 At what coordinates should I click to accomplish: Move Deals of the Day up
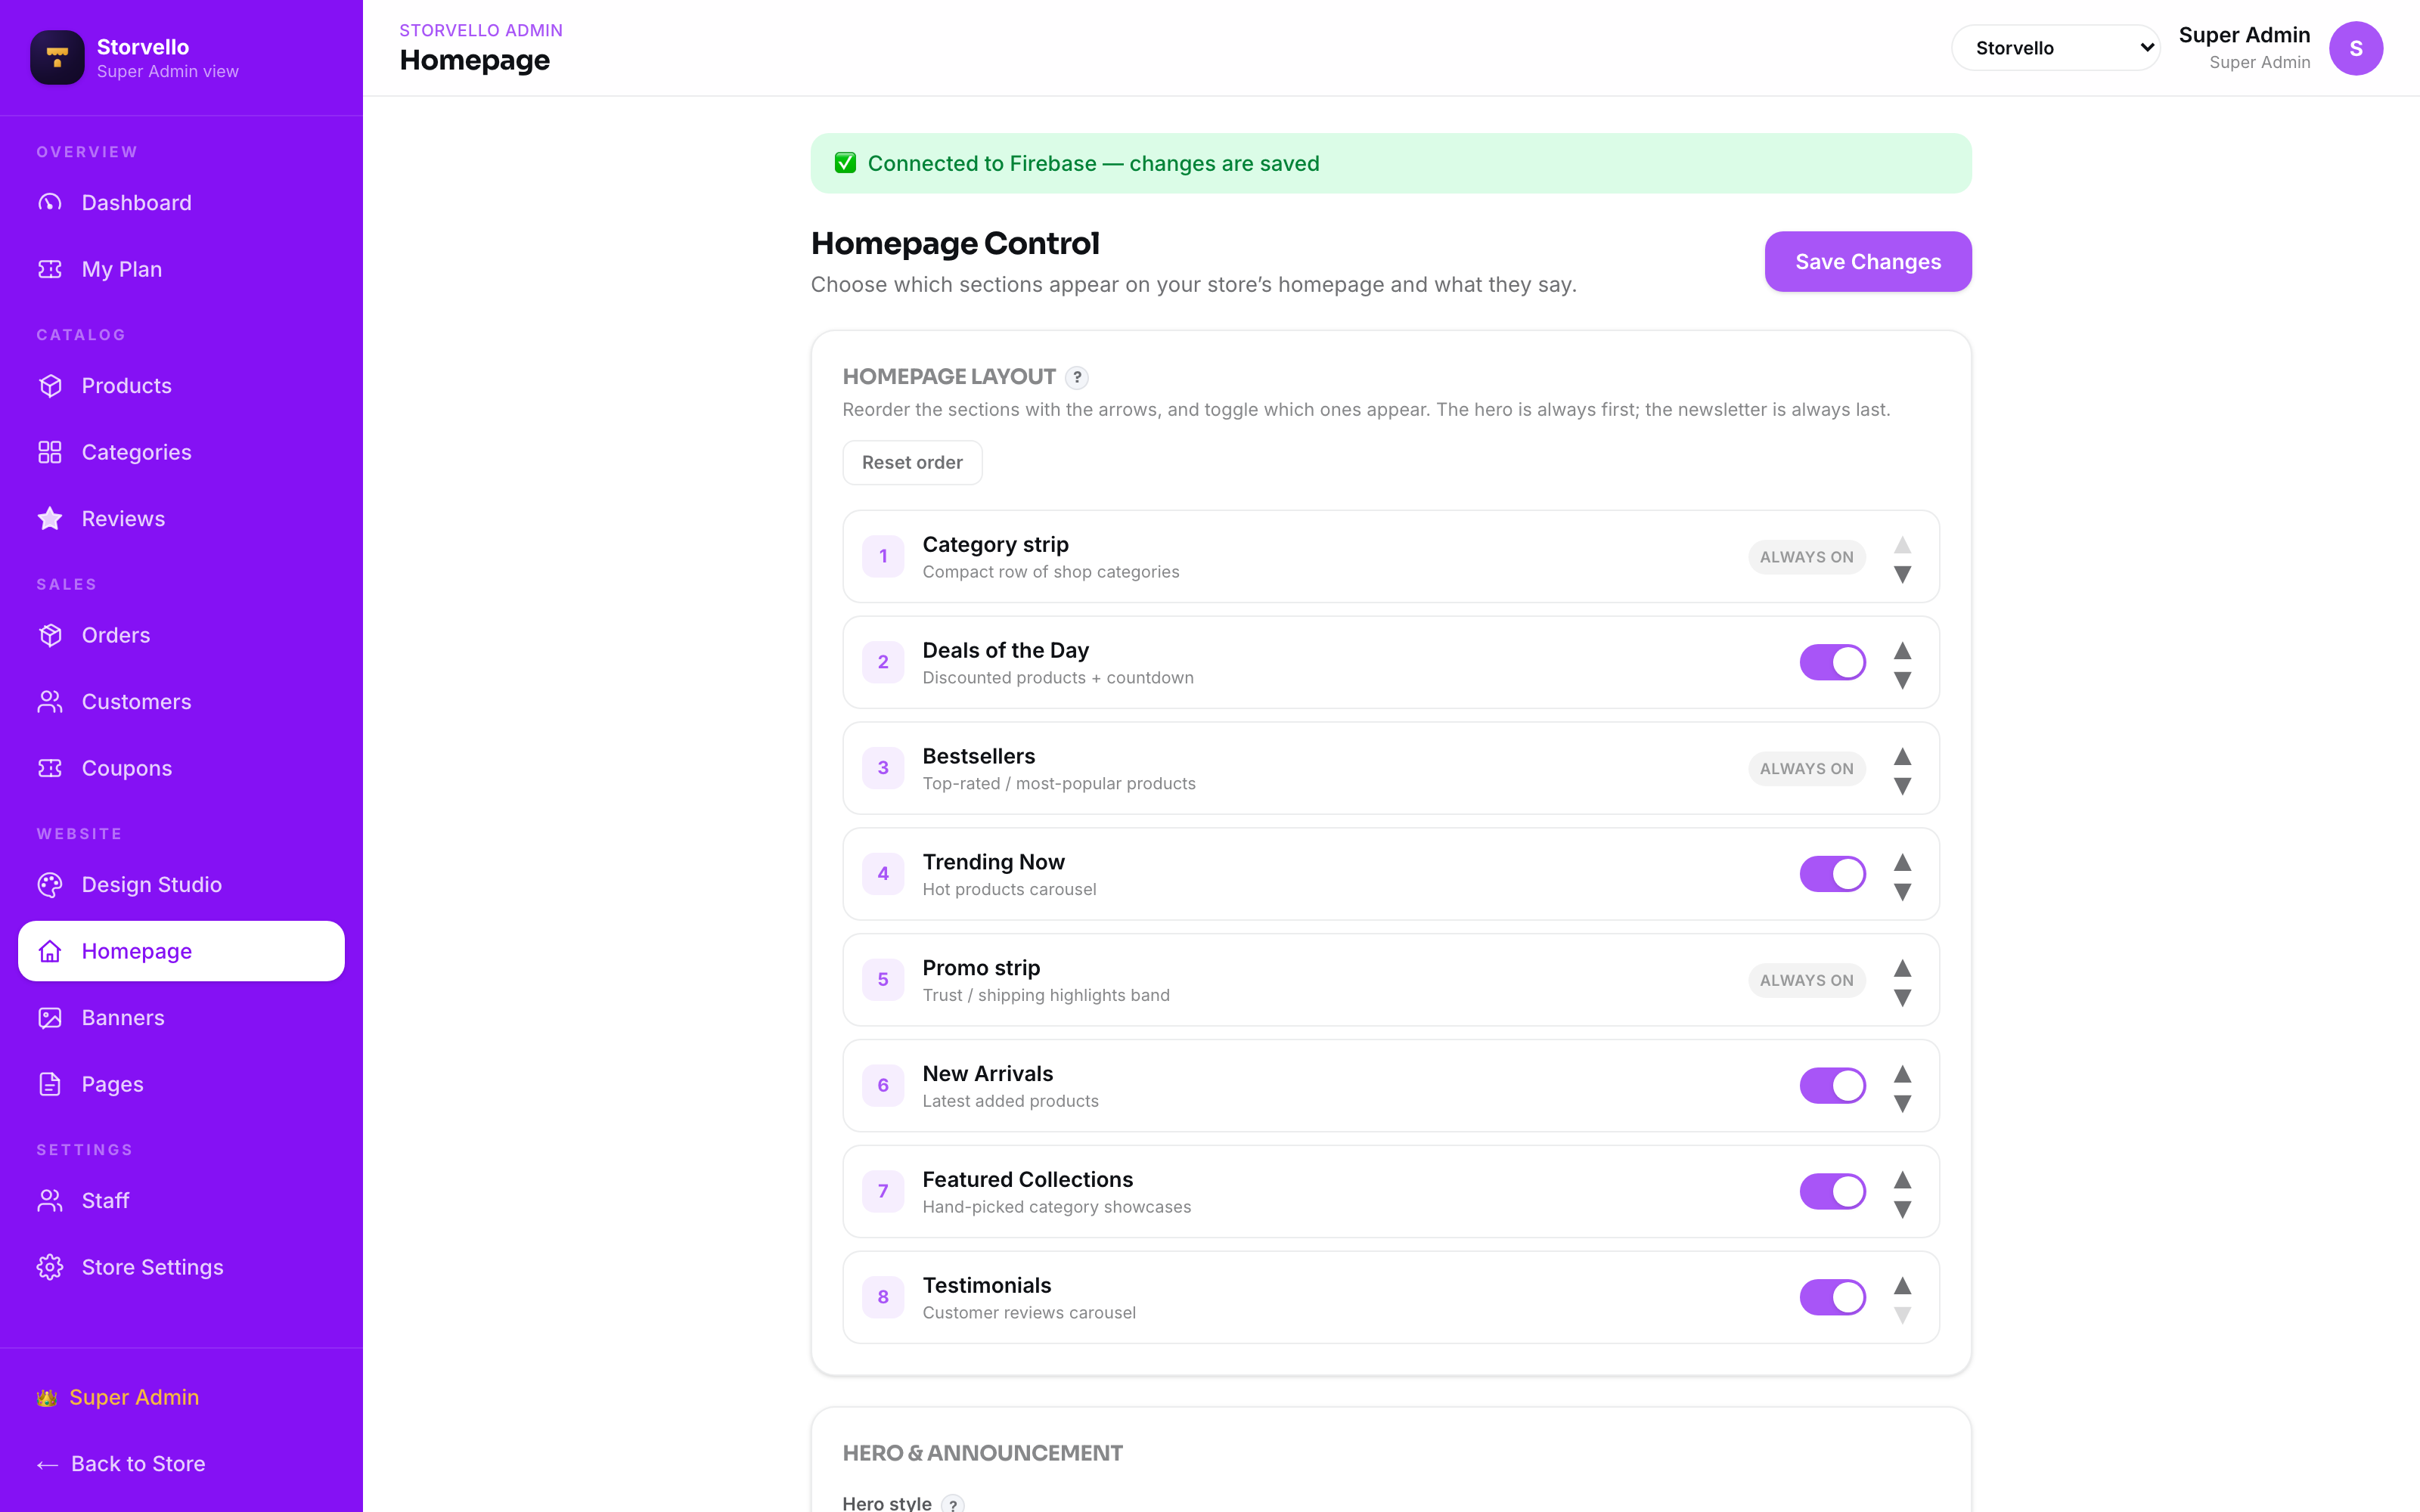click(x=1902, y=651)
